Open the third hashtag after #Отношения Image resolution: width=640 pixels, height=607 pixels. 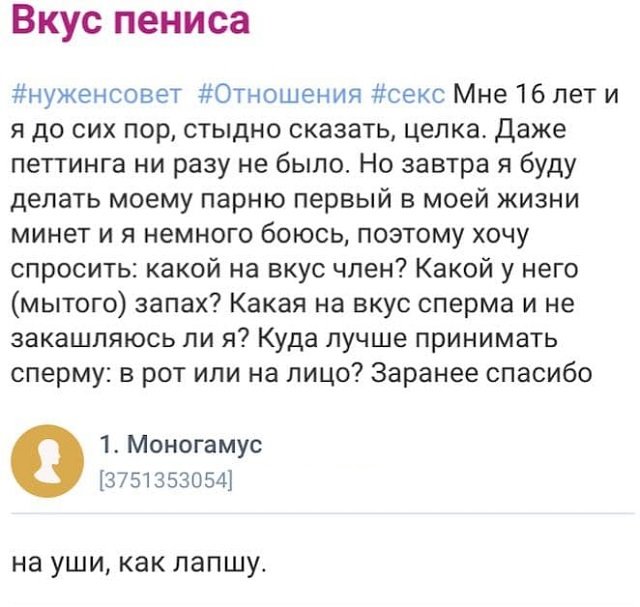pos(408,96)
